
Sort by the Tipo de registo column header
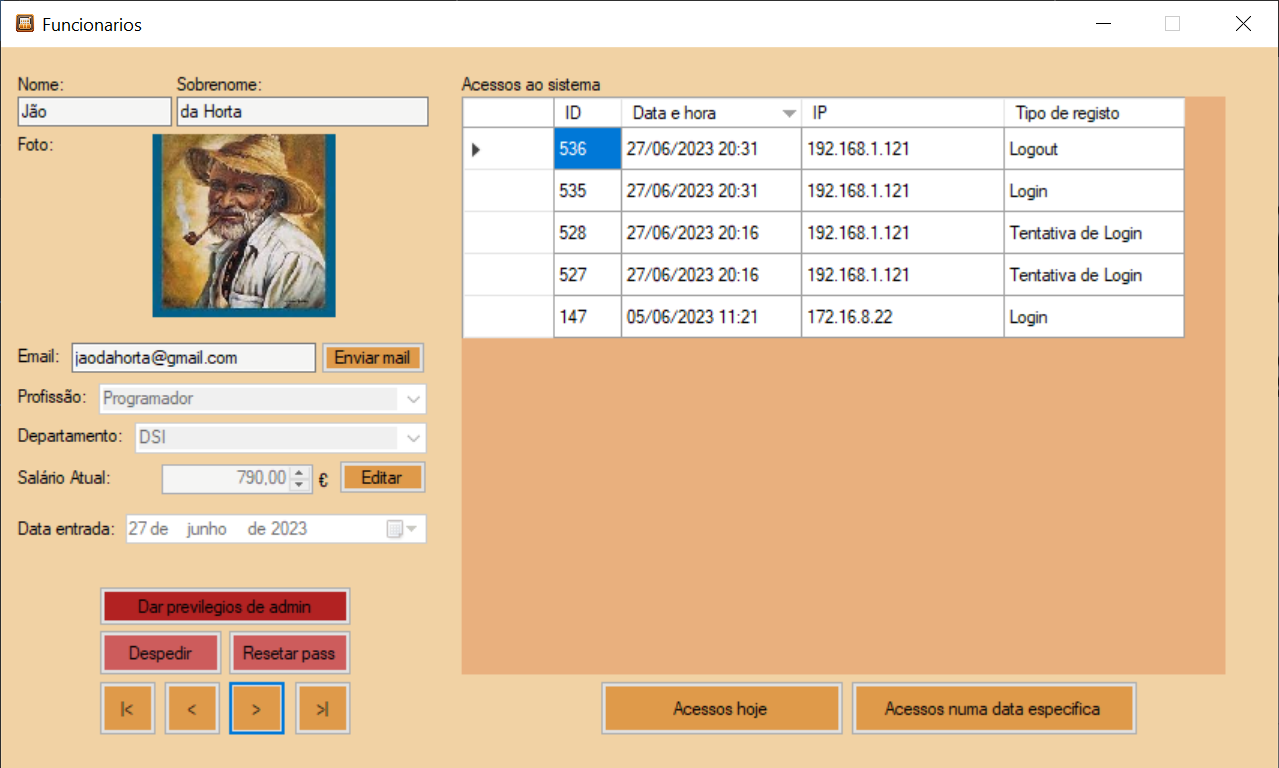tap(1094, 113)
